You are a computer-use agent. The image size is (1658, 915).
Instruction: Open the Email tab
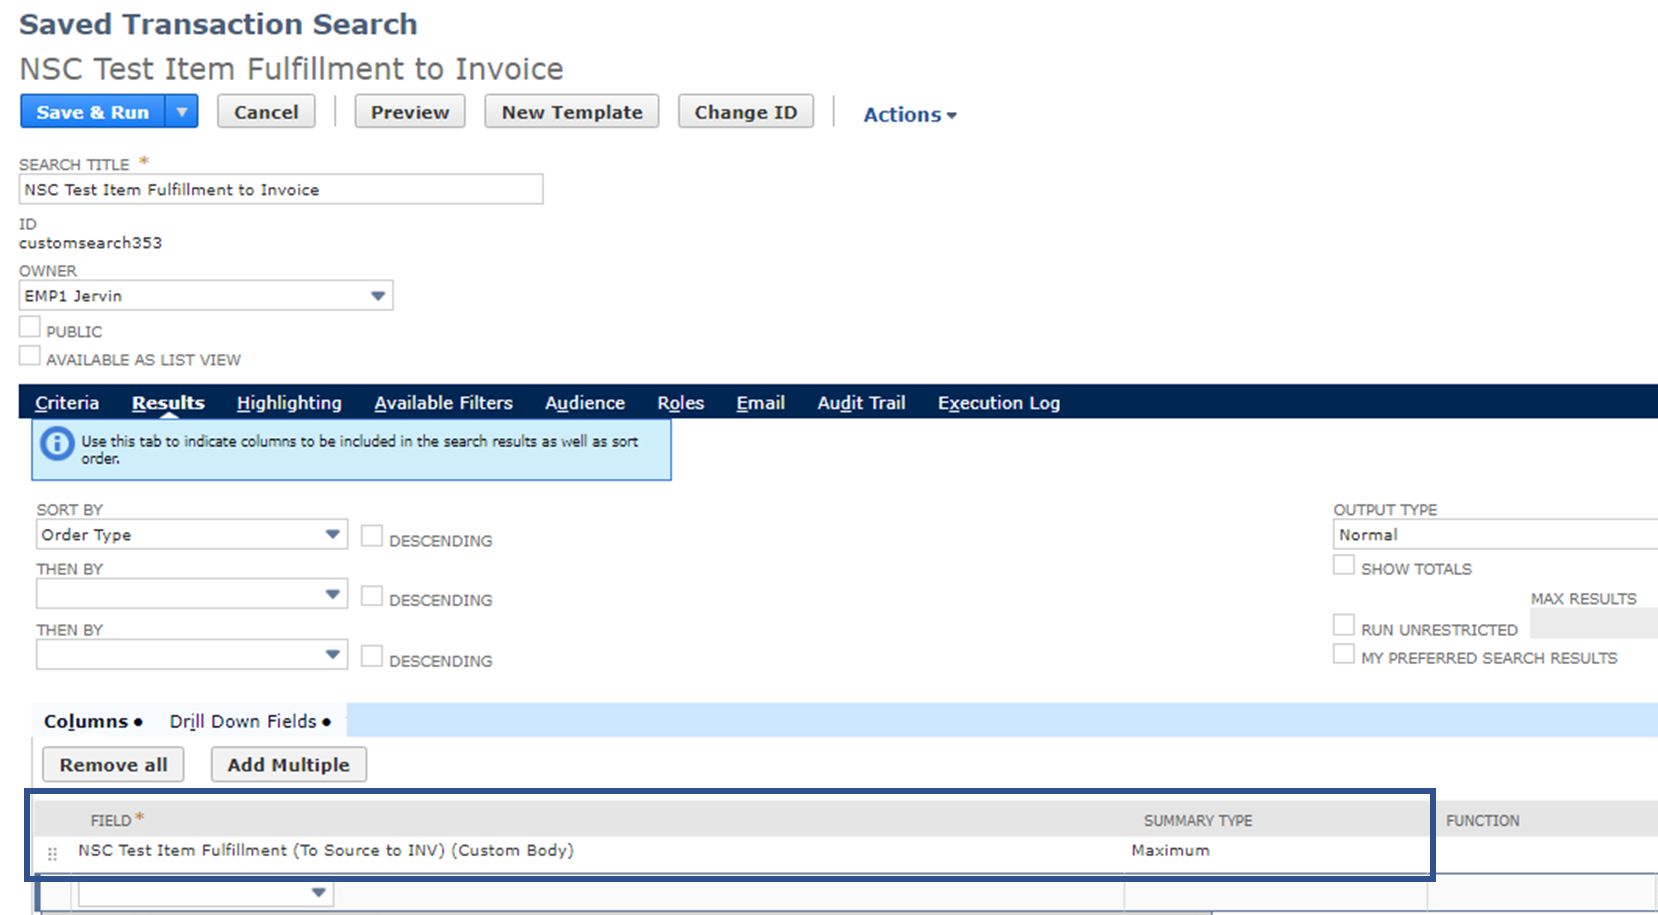click(x=761, y=403)
